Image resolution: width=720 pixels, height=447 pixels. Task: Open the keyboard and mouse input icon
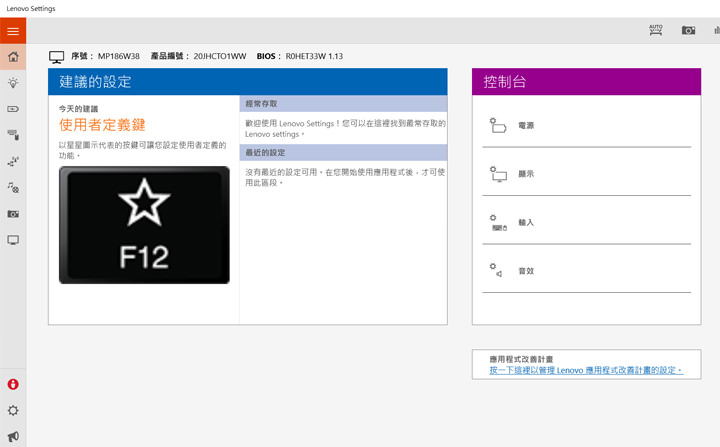point(13,135)
